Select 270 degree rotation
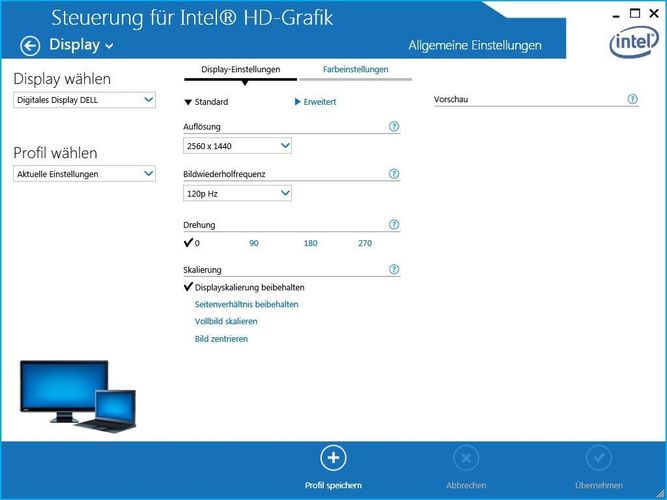The height and width of the screenshot is (500, 667). pyautogui.click(x=365, y=243)
